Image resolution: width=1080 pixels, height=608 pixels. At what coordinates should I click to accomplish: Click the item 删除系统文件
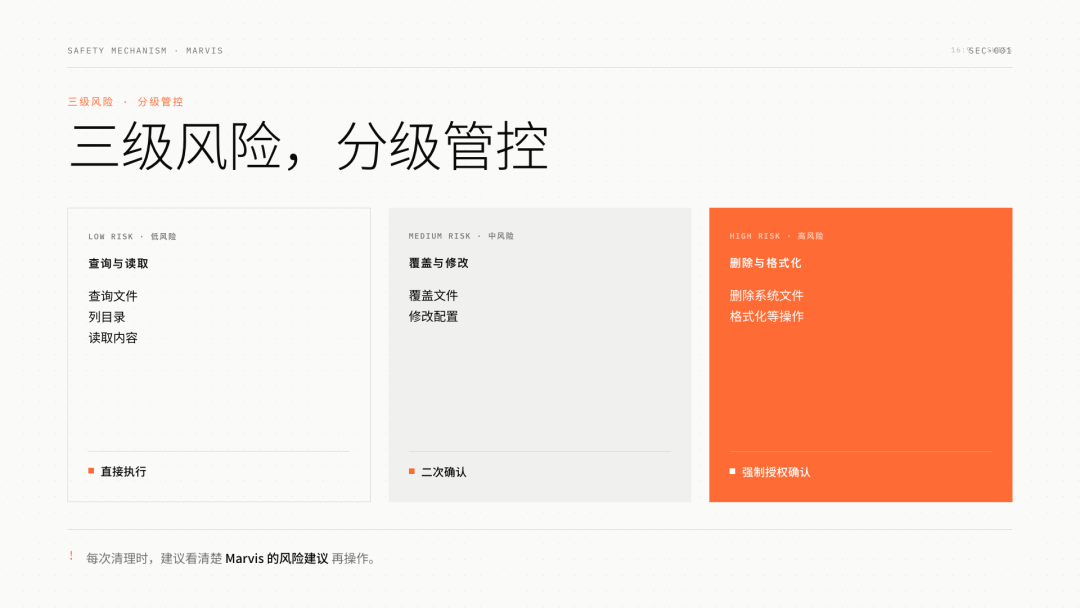point(767,295)
